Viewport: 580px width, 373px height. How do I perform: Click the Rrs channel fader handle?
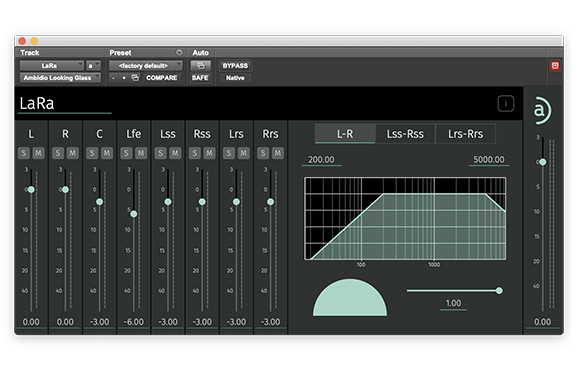pyautogui.click(x=270, y=202)
